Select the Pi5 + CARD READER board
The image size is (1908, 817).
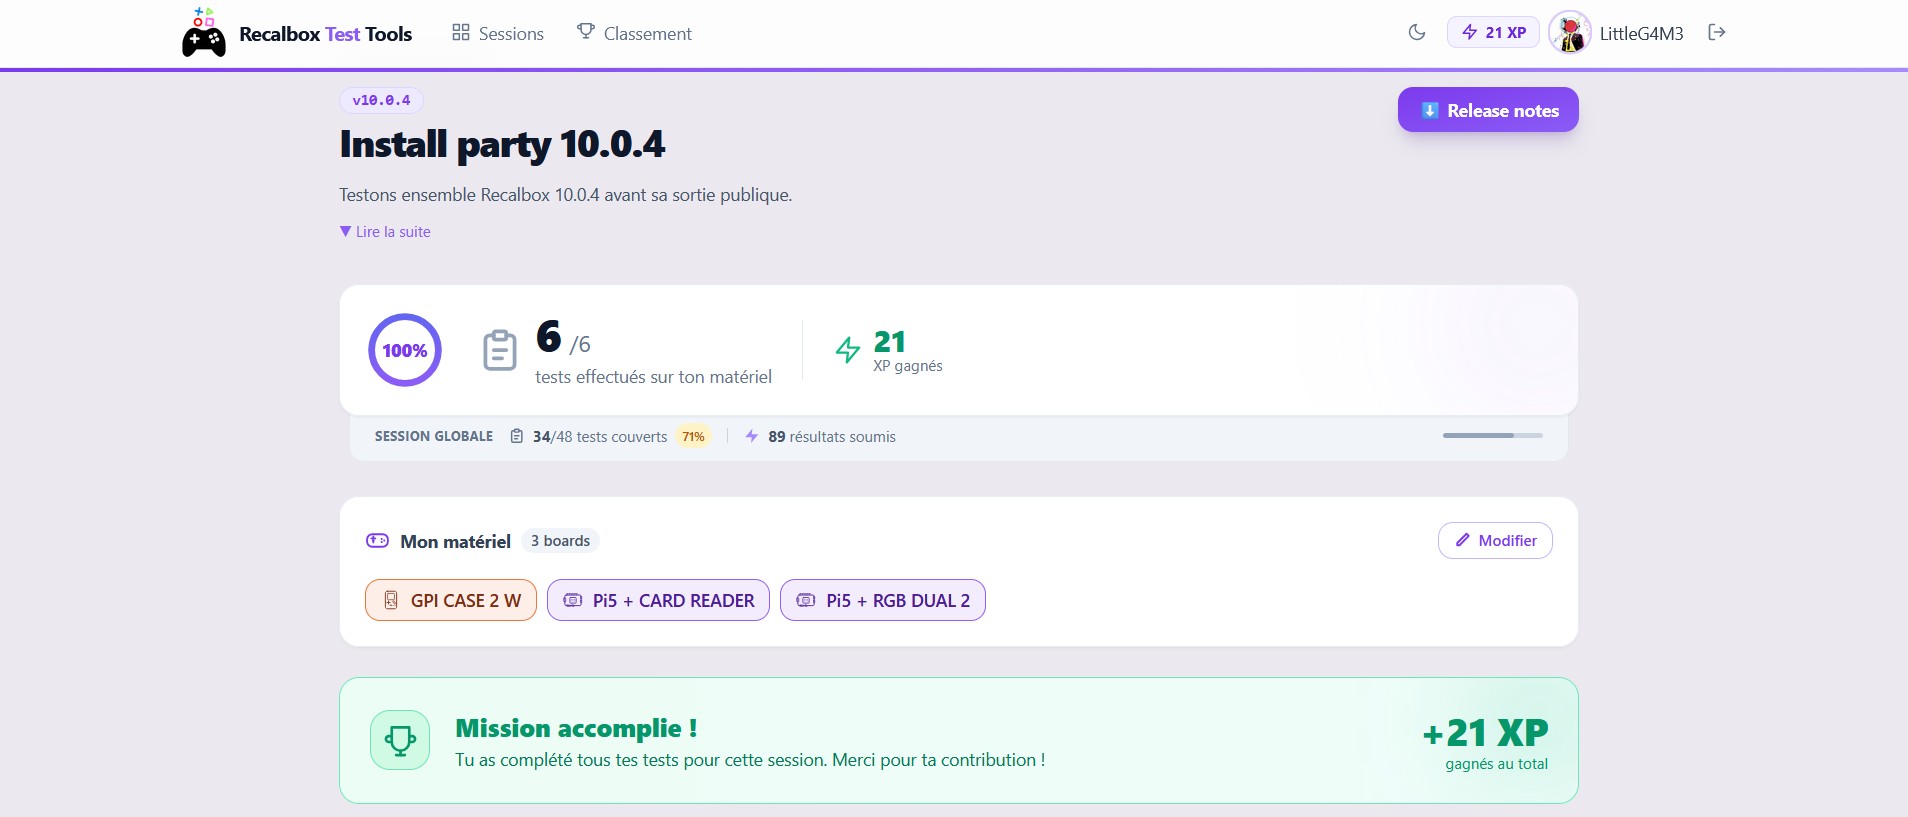(x=658, y=600)
